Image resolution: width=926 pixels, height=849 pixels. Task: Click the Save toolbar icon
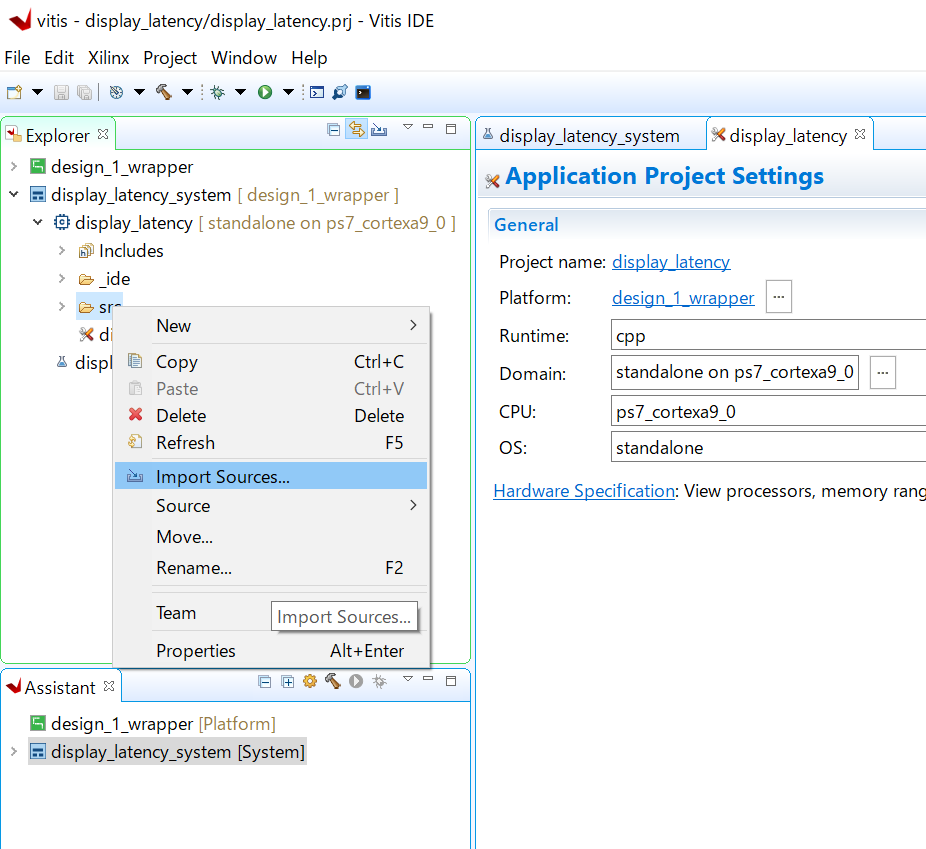[61, 92]
